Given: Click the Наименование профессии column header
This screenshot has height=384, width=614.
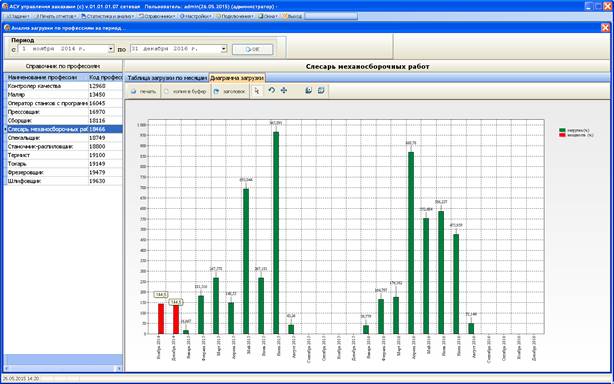Looking at the screenshot, I should pyautogui.click(x=46, y=78).
